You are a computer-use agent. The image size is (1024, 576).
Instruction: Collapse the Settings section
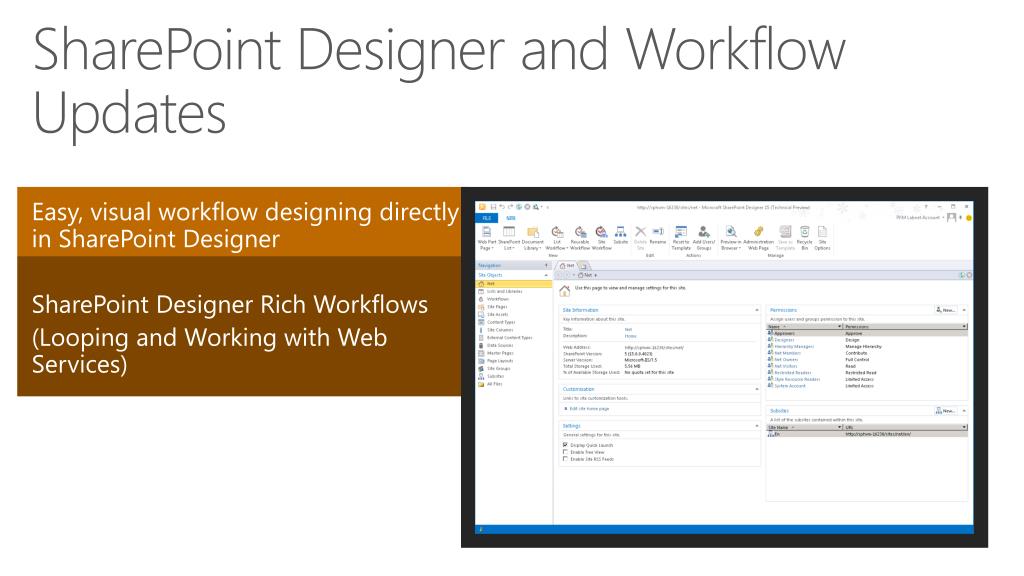point(757,426)
